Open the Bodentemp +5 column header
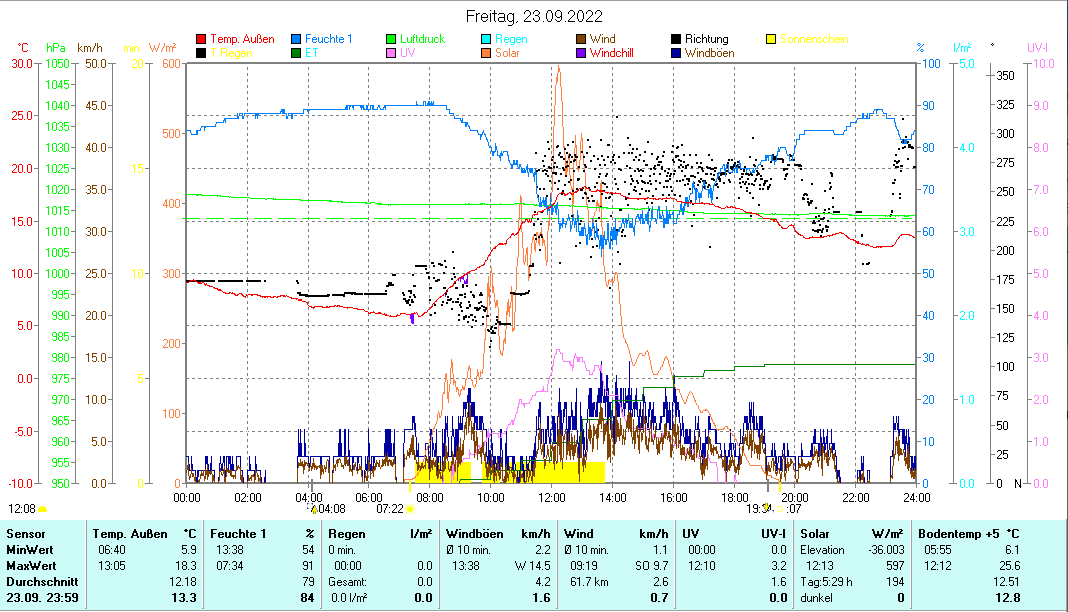1068x612 pixels. coord(968,534)
